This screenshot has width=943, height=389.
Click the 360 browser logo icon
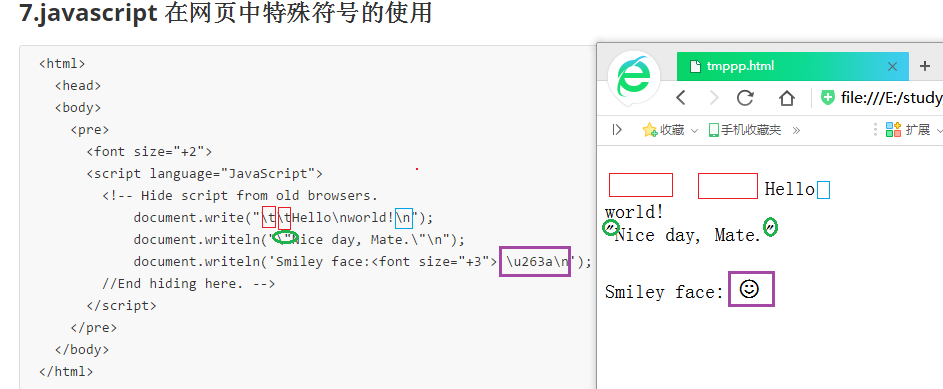point(633,78)
